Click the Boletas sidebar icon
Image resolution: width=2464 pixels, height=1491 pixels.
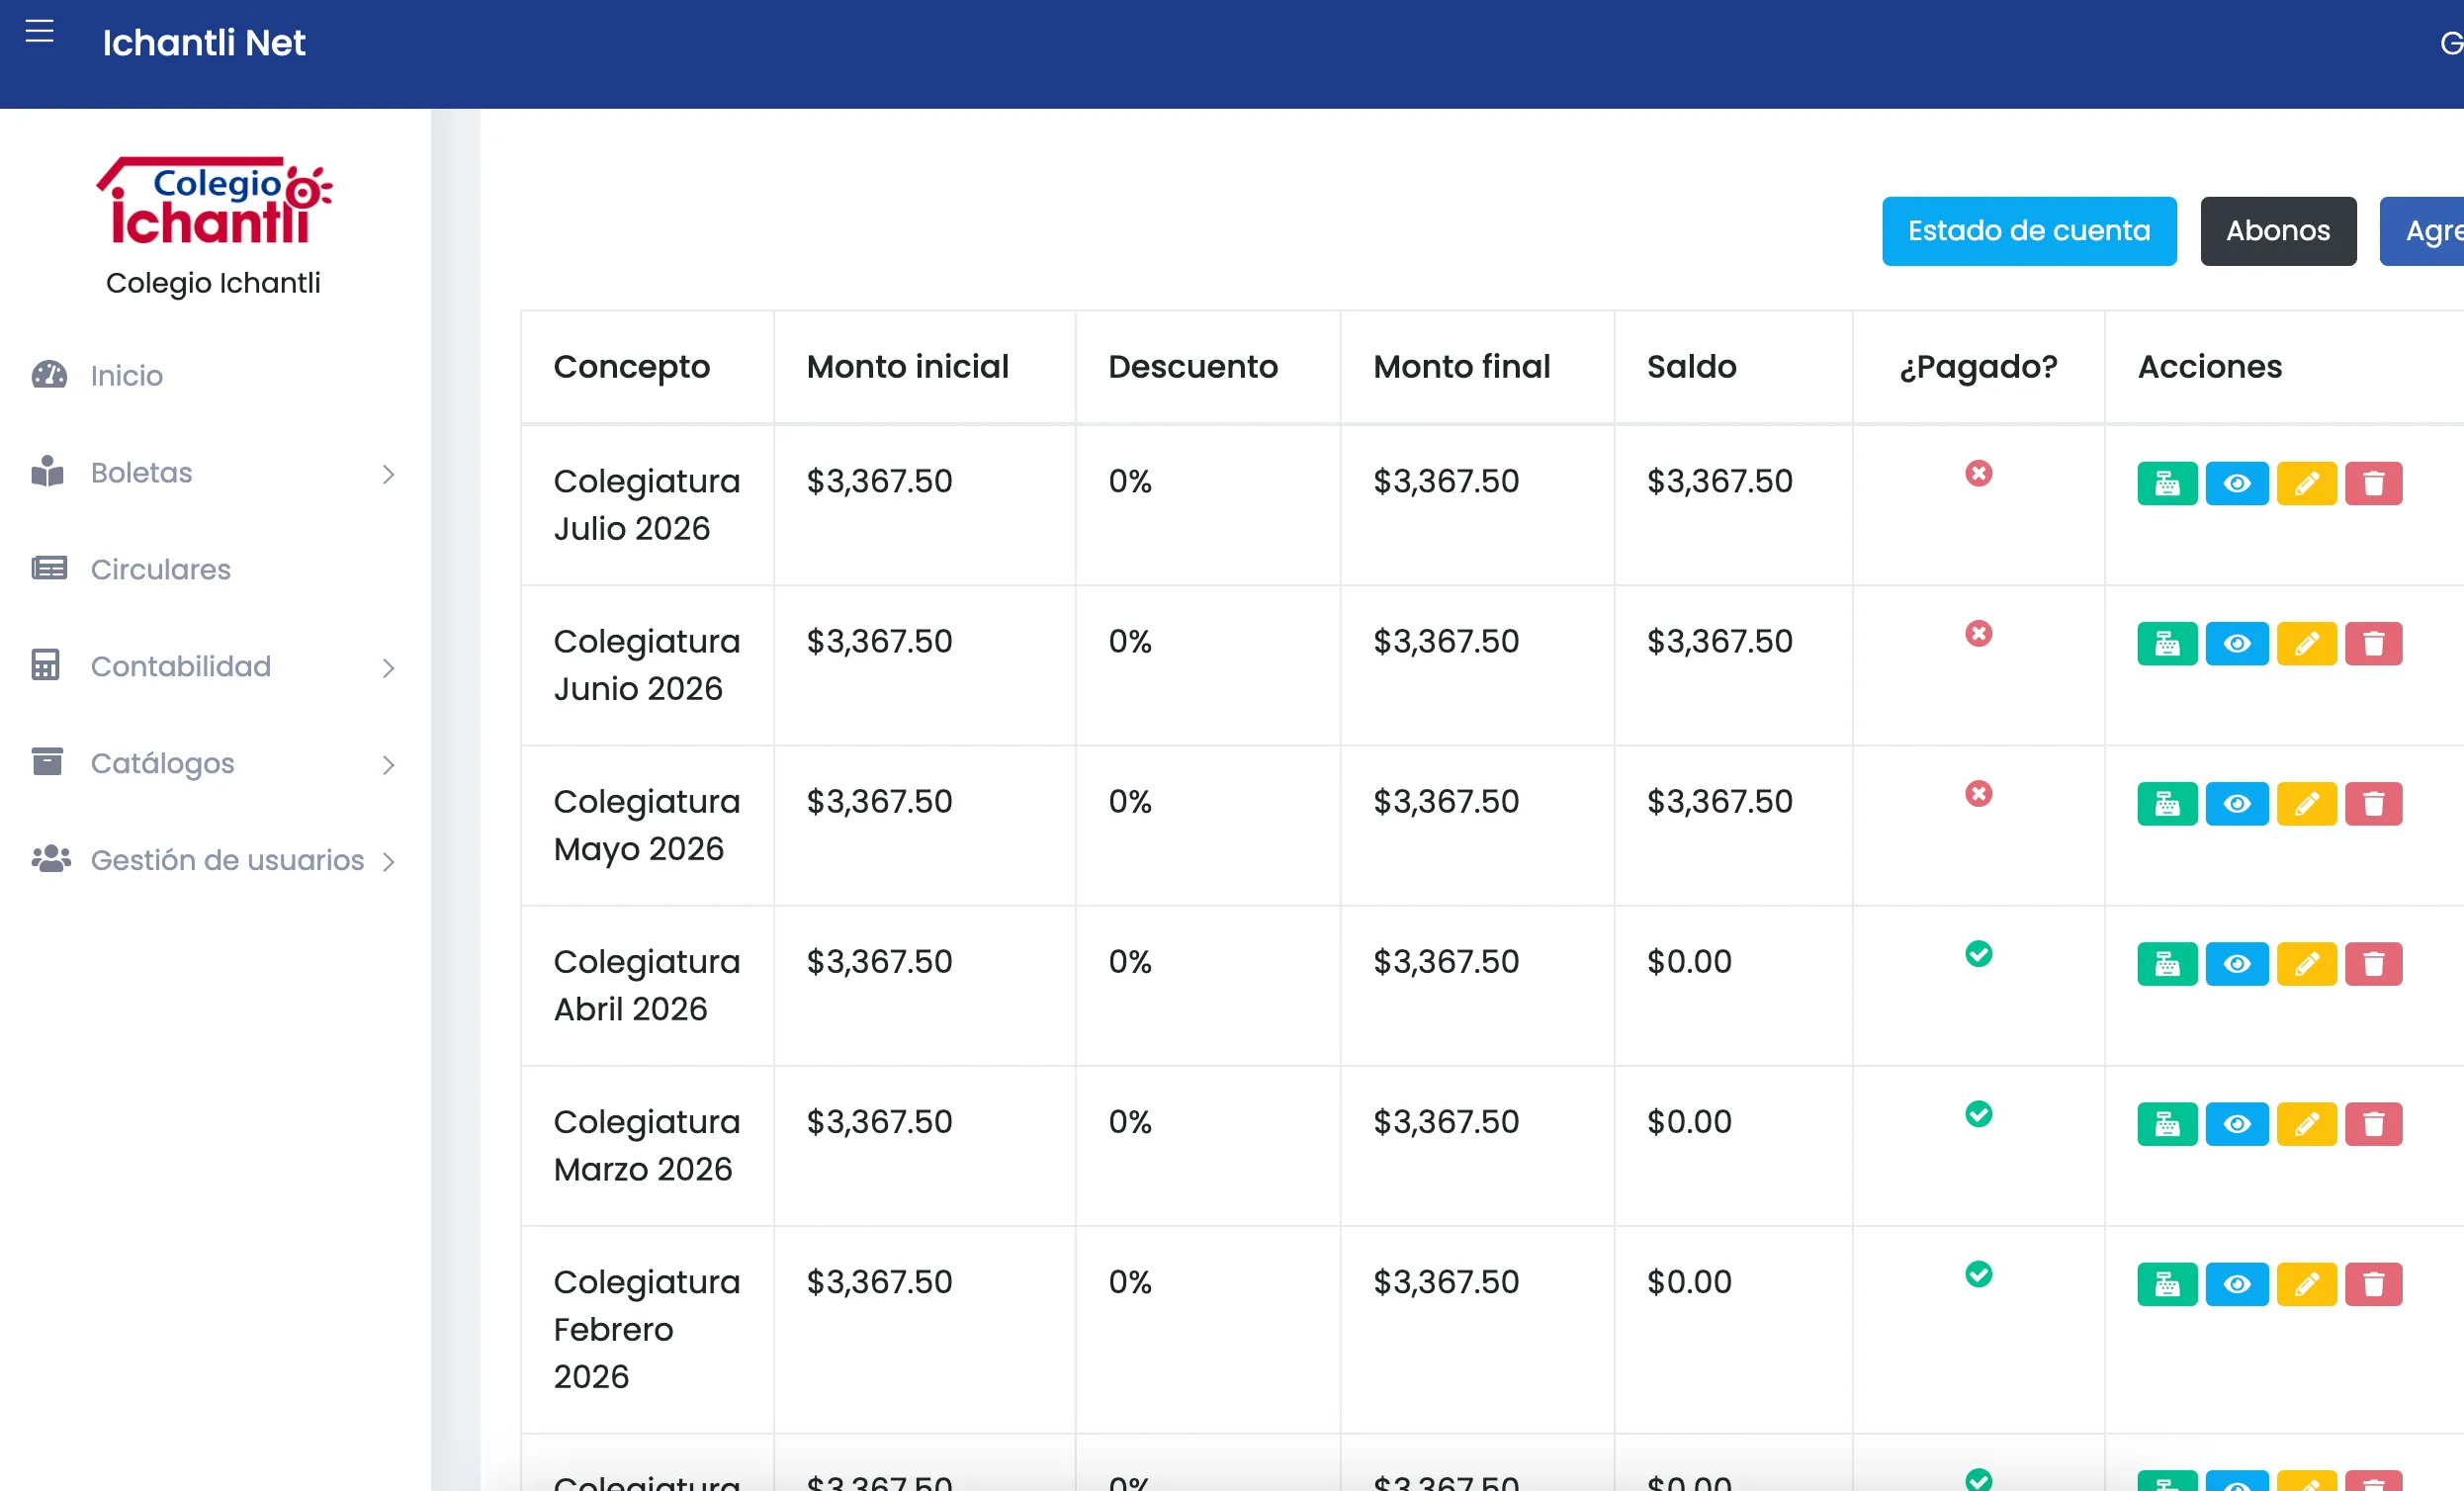tap(47, 472)
